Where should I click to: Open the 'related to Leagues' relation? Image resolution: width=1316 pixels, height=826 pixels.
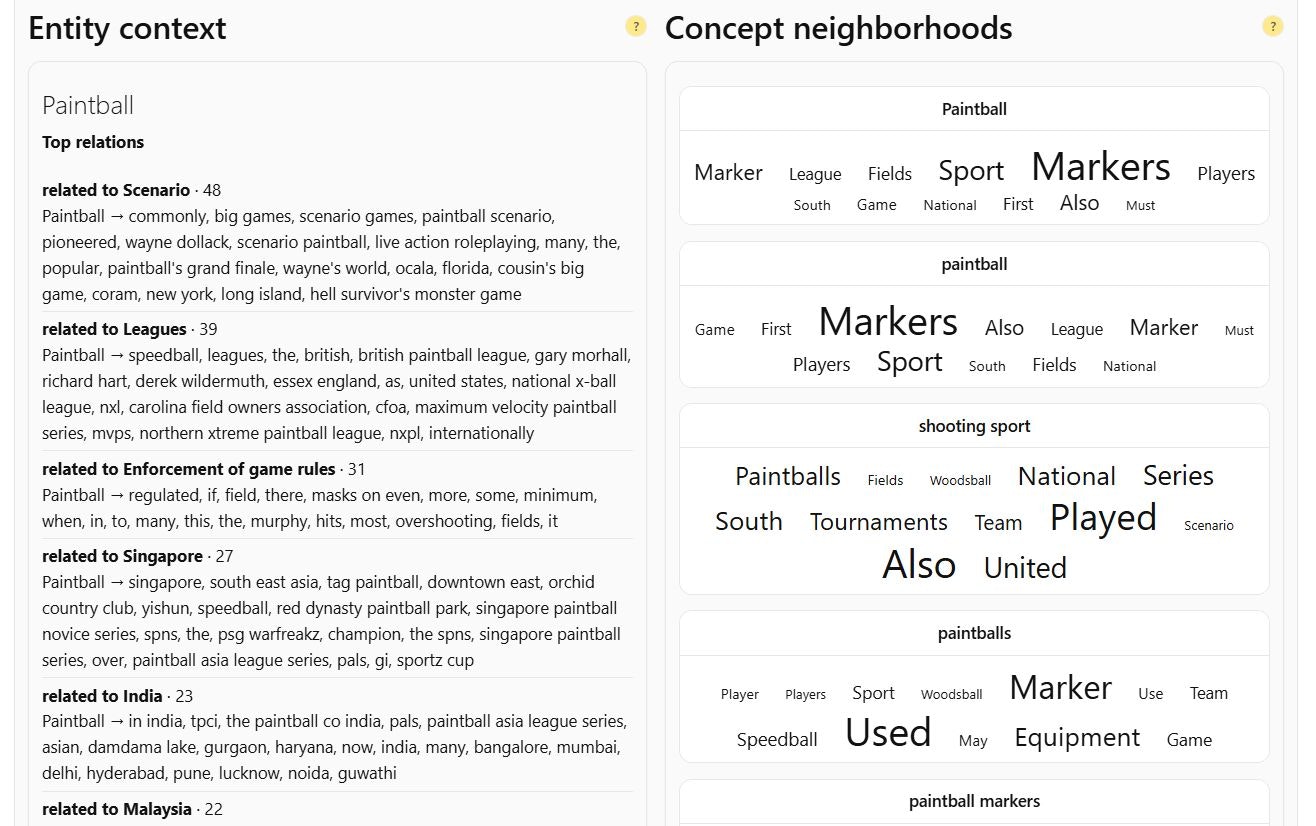click(114, 329)
